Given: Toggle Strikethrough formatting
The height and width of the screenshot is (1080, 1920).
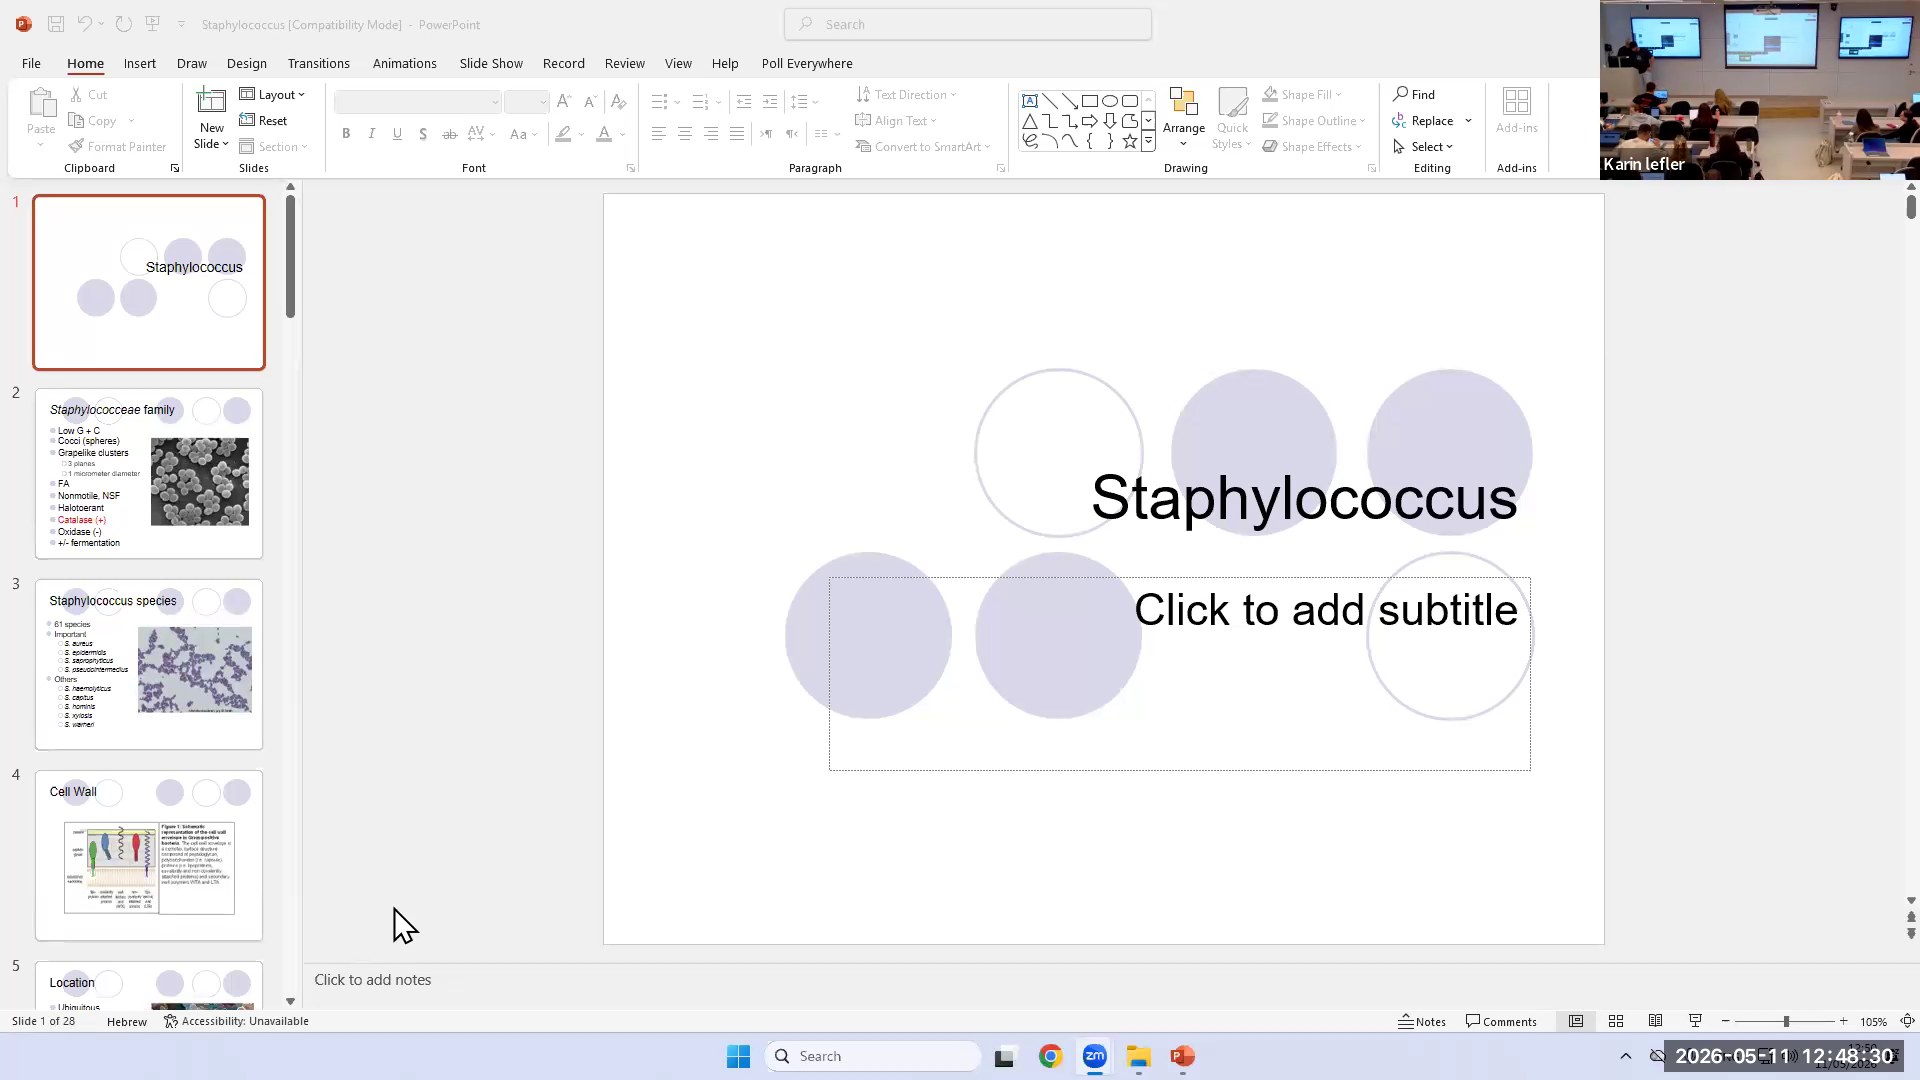Looking at the screenshot, I should (449, 134).
